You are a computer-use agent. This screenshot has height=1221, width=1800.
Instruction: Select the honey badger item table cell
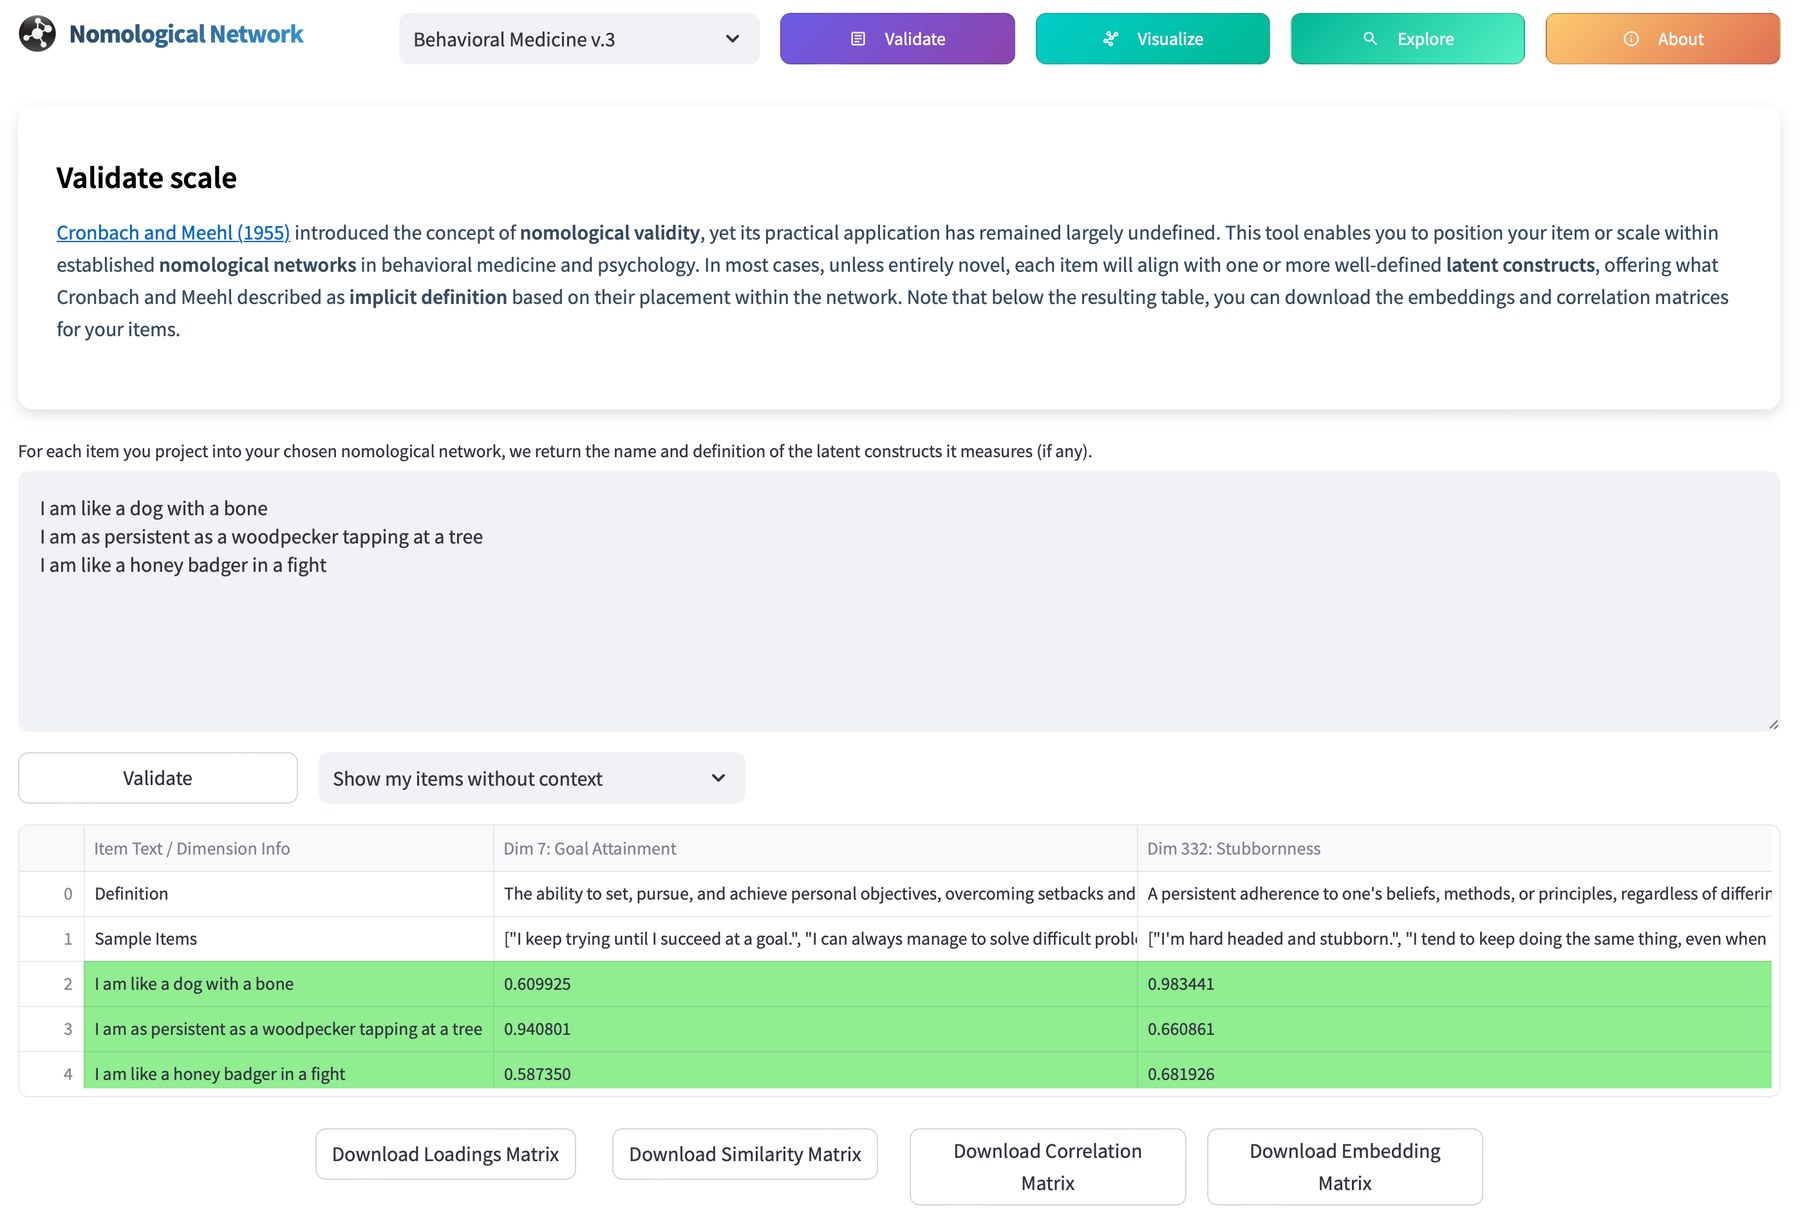click(288, 1071)
